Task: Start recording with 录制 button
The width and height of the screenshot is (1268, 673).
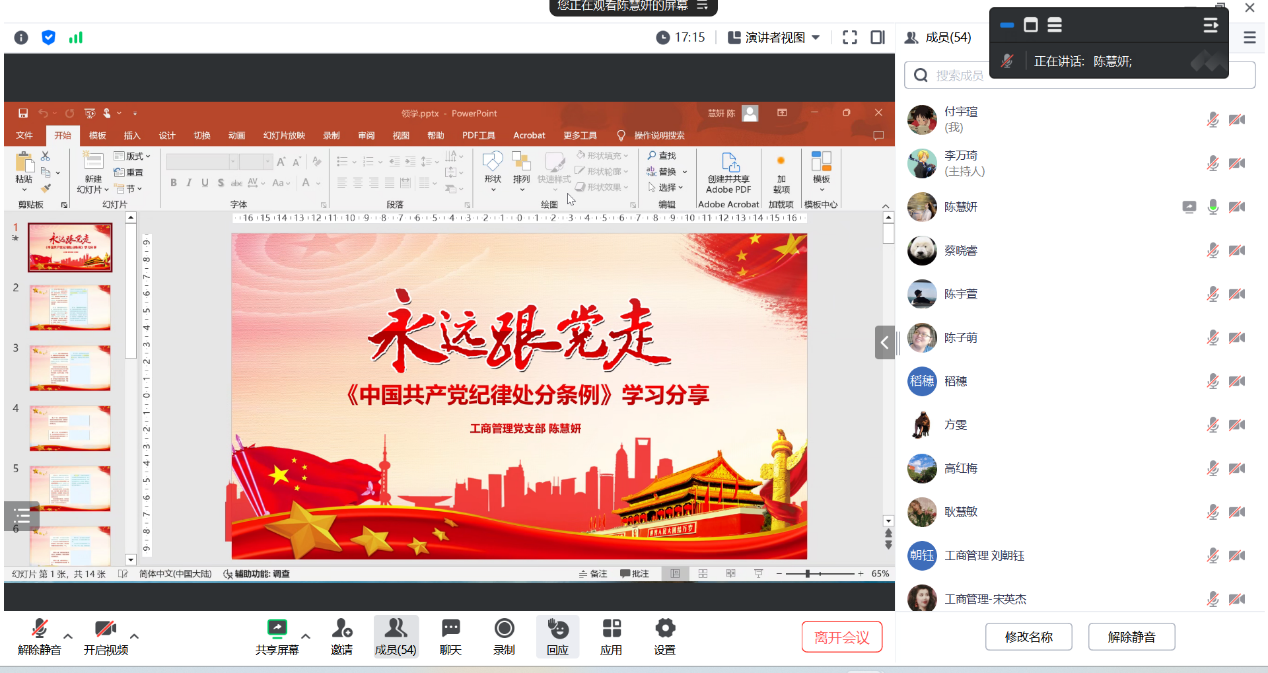Action: coord(504,636)
